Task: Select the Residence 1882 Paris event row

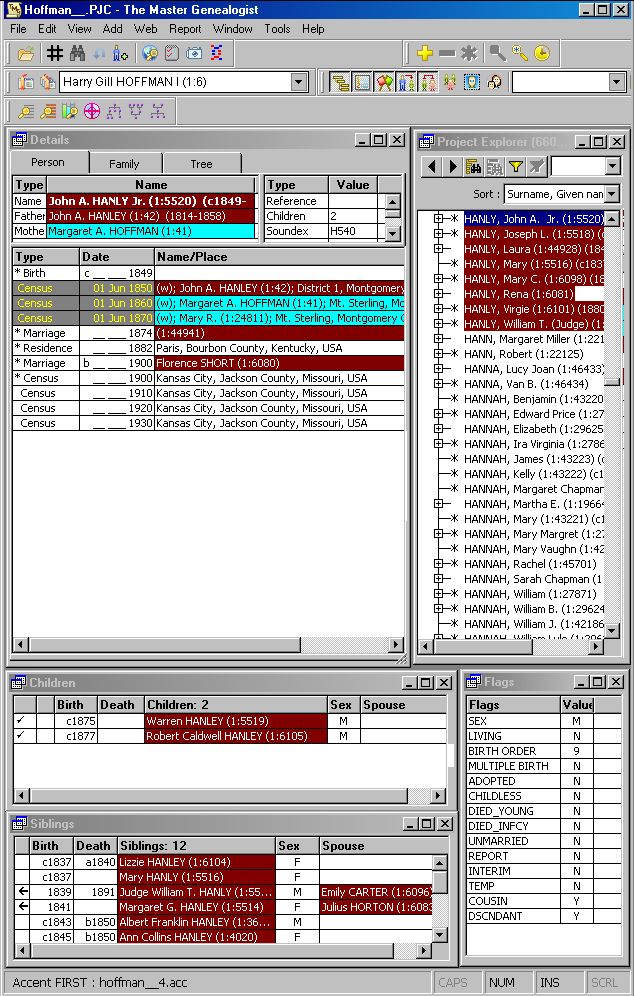Action: (x=208, y=348)
